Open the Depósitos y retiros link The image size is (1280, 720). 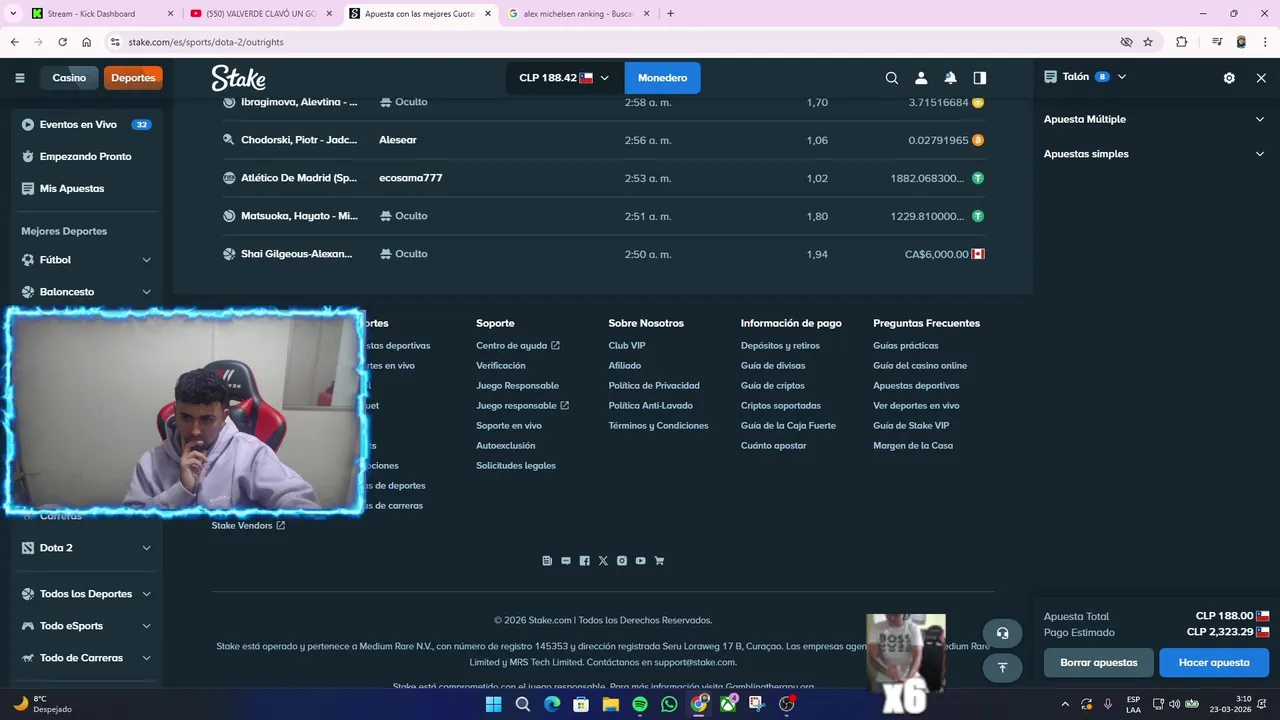(x=780, y=346)
